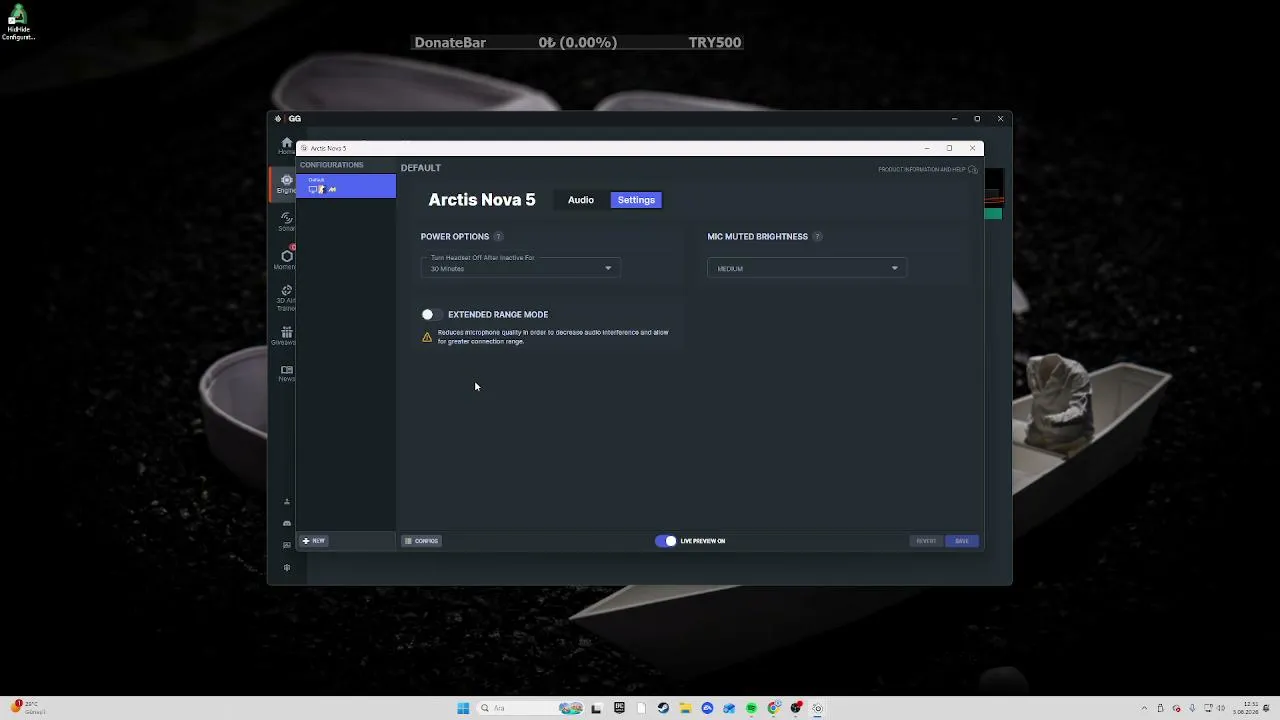Click the Arctis Nova 5 heading
Image resolution: width=1280 pixels, height=720 pixels.
pos(482,200)
